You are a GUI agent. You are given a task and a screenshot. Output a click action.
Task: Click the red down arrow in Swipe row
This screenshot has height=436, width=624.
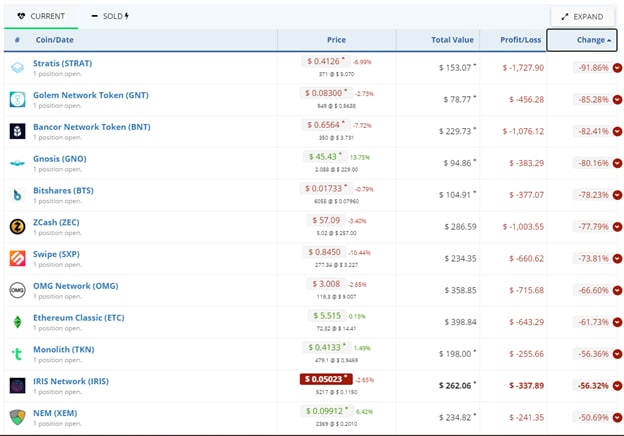[617, 259]
